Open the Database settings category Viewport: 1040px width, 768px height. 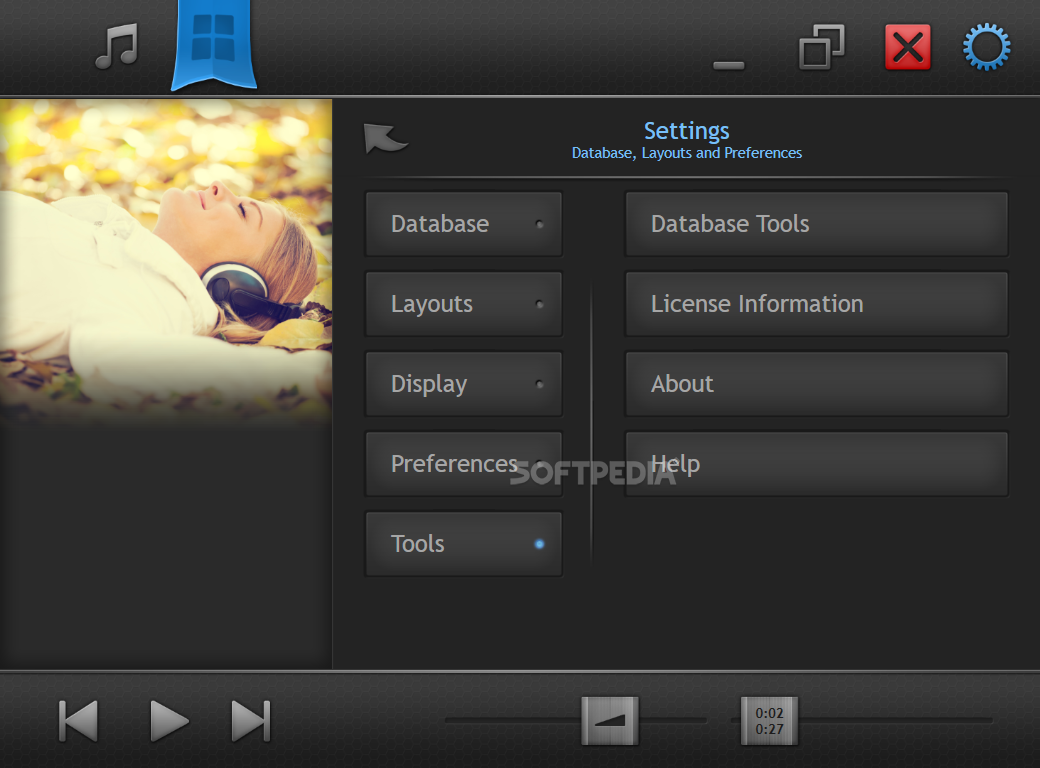pos(464,224)
